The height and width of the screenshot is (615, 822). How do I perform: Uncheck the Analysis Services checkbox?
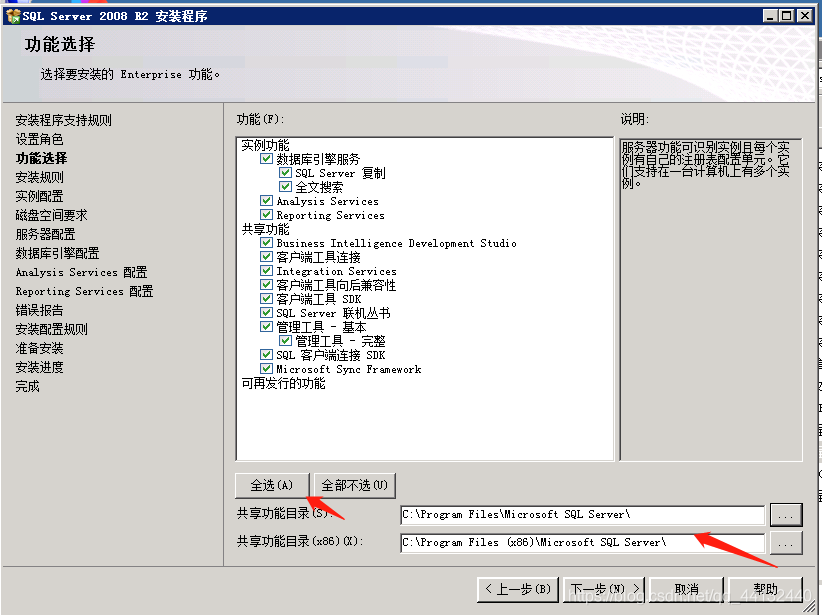266,200
